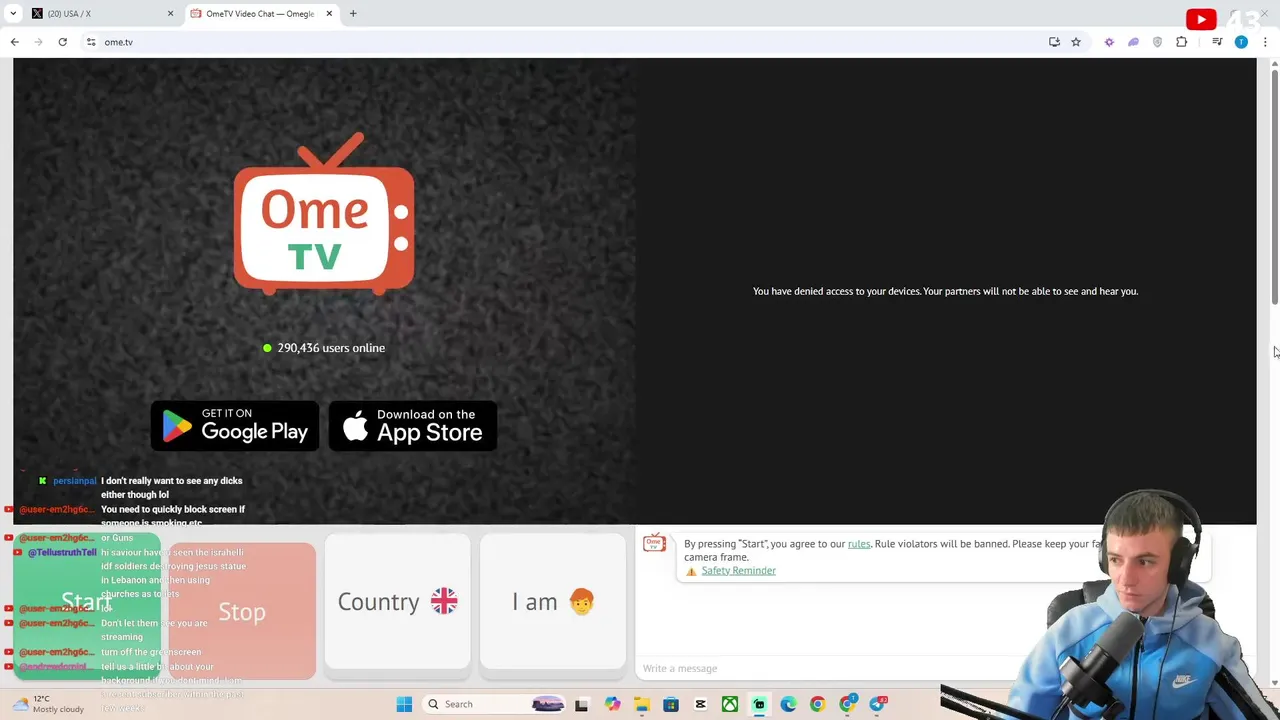
Task: Open the 'I am' gender selector
Action: (552, 601)
